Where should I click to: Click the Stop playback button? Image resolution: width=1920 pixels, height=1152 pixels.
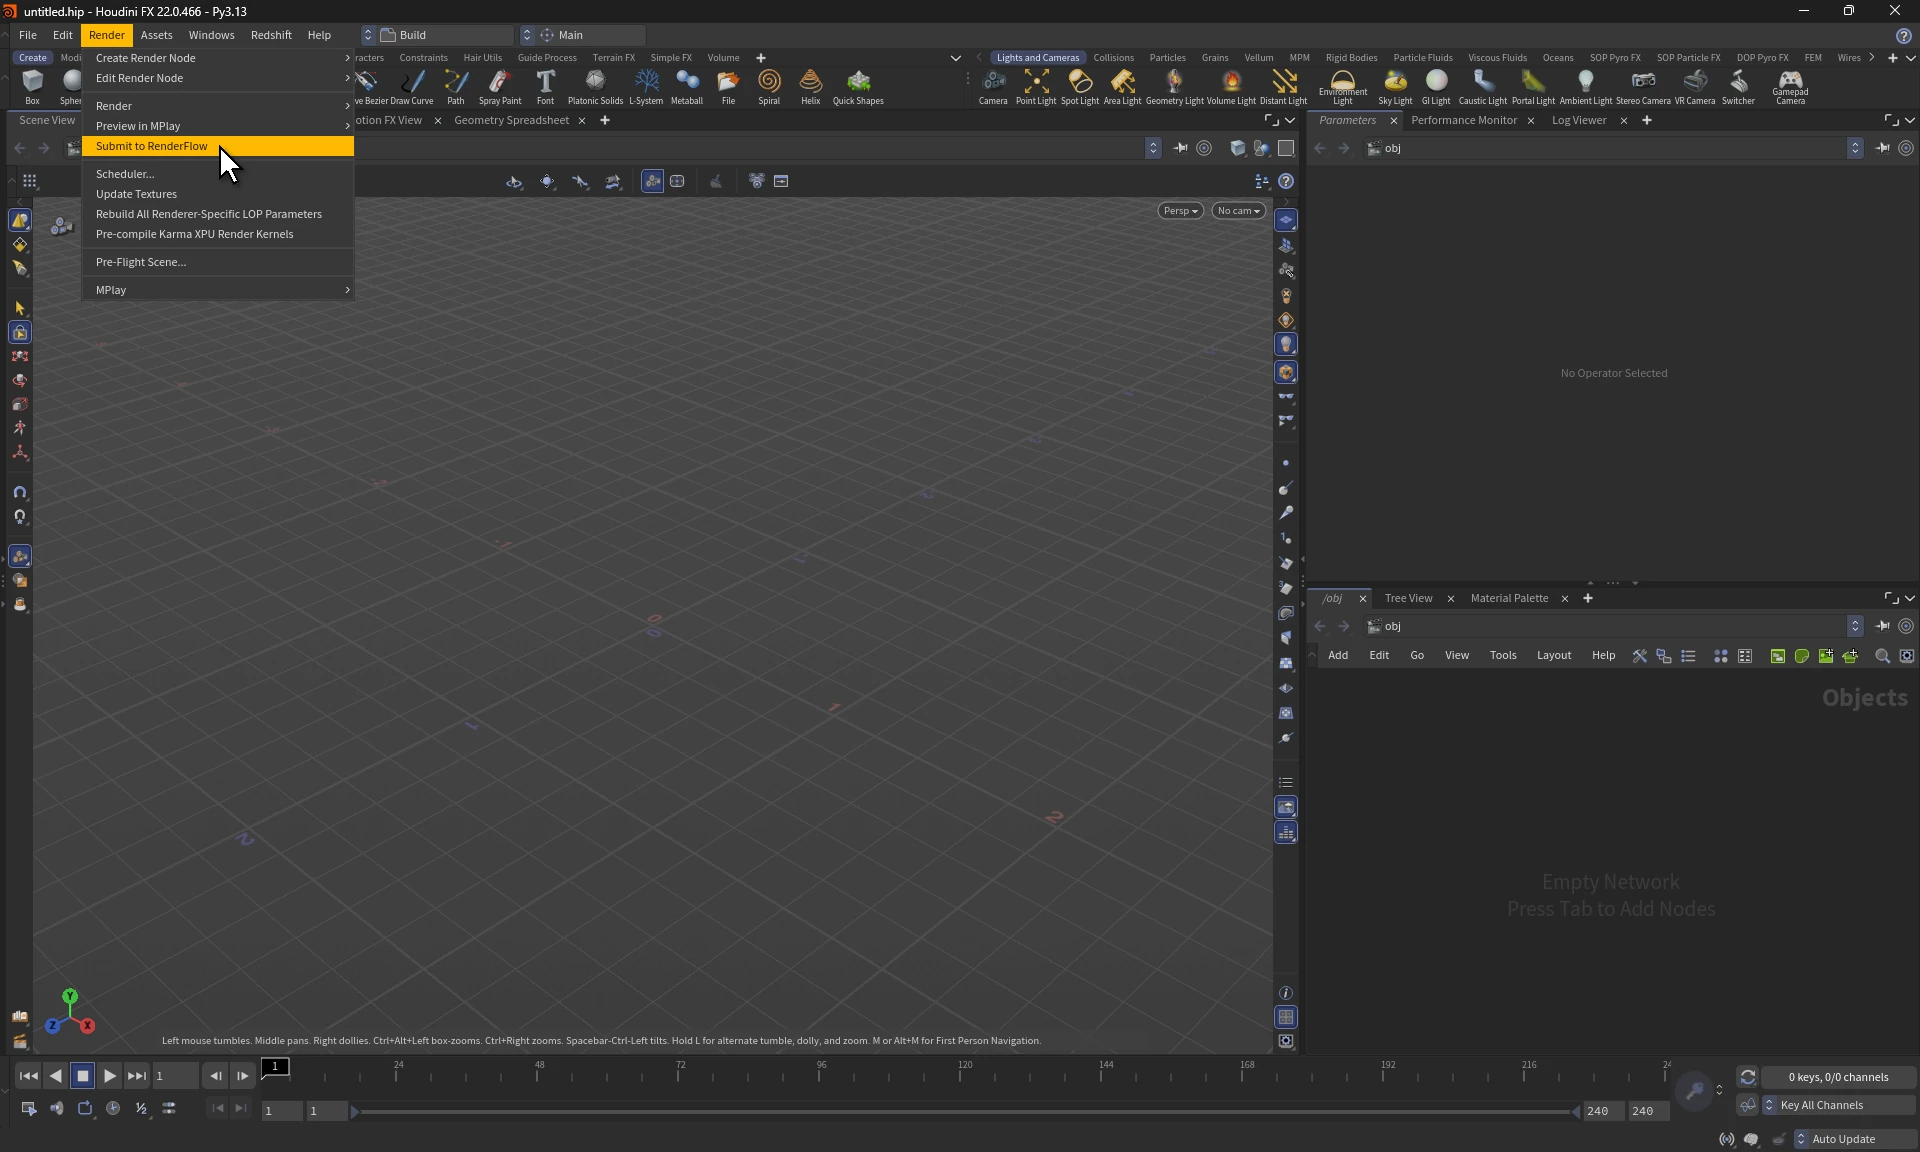click(83, 1076)
